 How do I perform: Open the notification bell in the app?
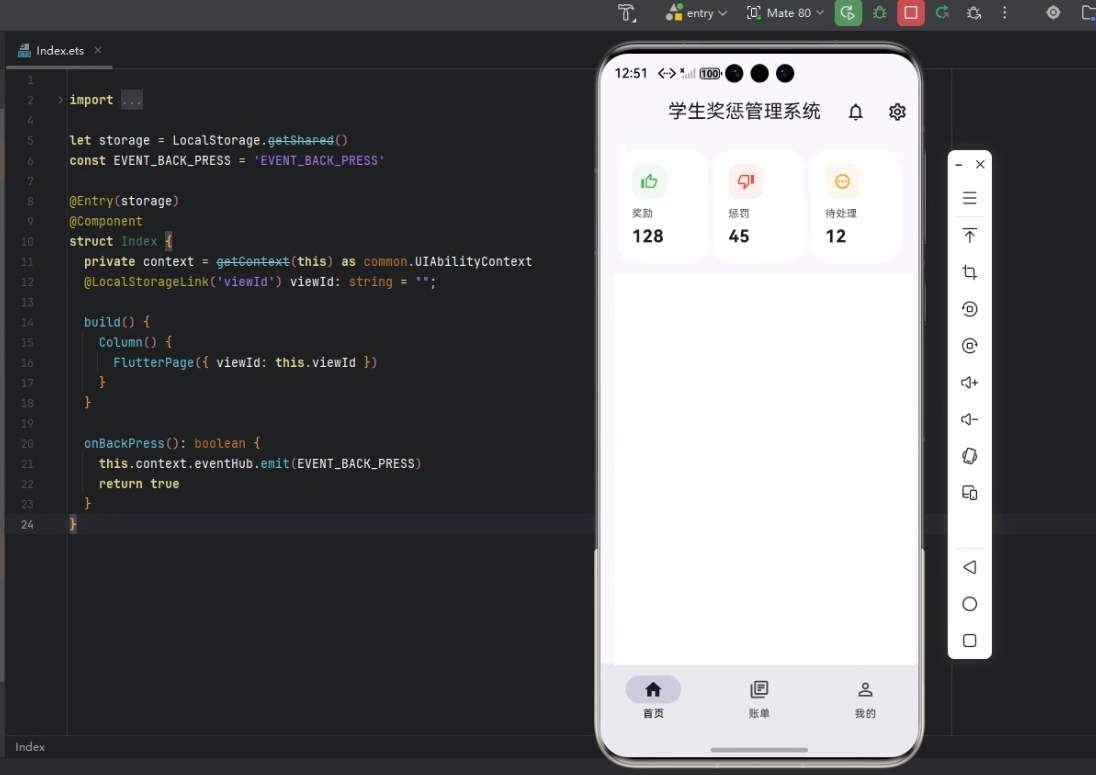856,112
